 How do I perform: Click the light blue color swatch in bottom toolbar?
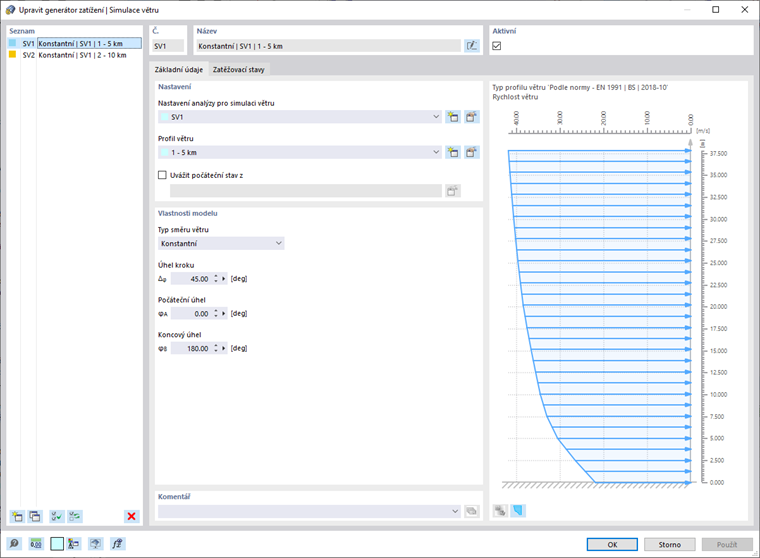point(57,544)
